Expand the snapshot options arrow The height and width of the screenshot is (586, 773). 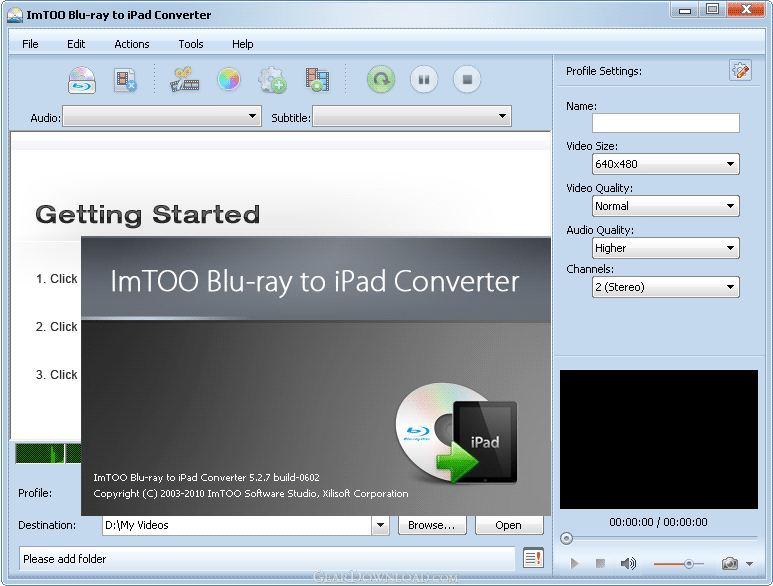749,563
